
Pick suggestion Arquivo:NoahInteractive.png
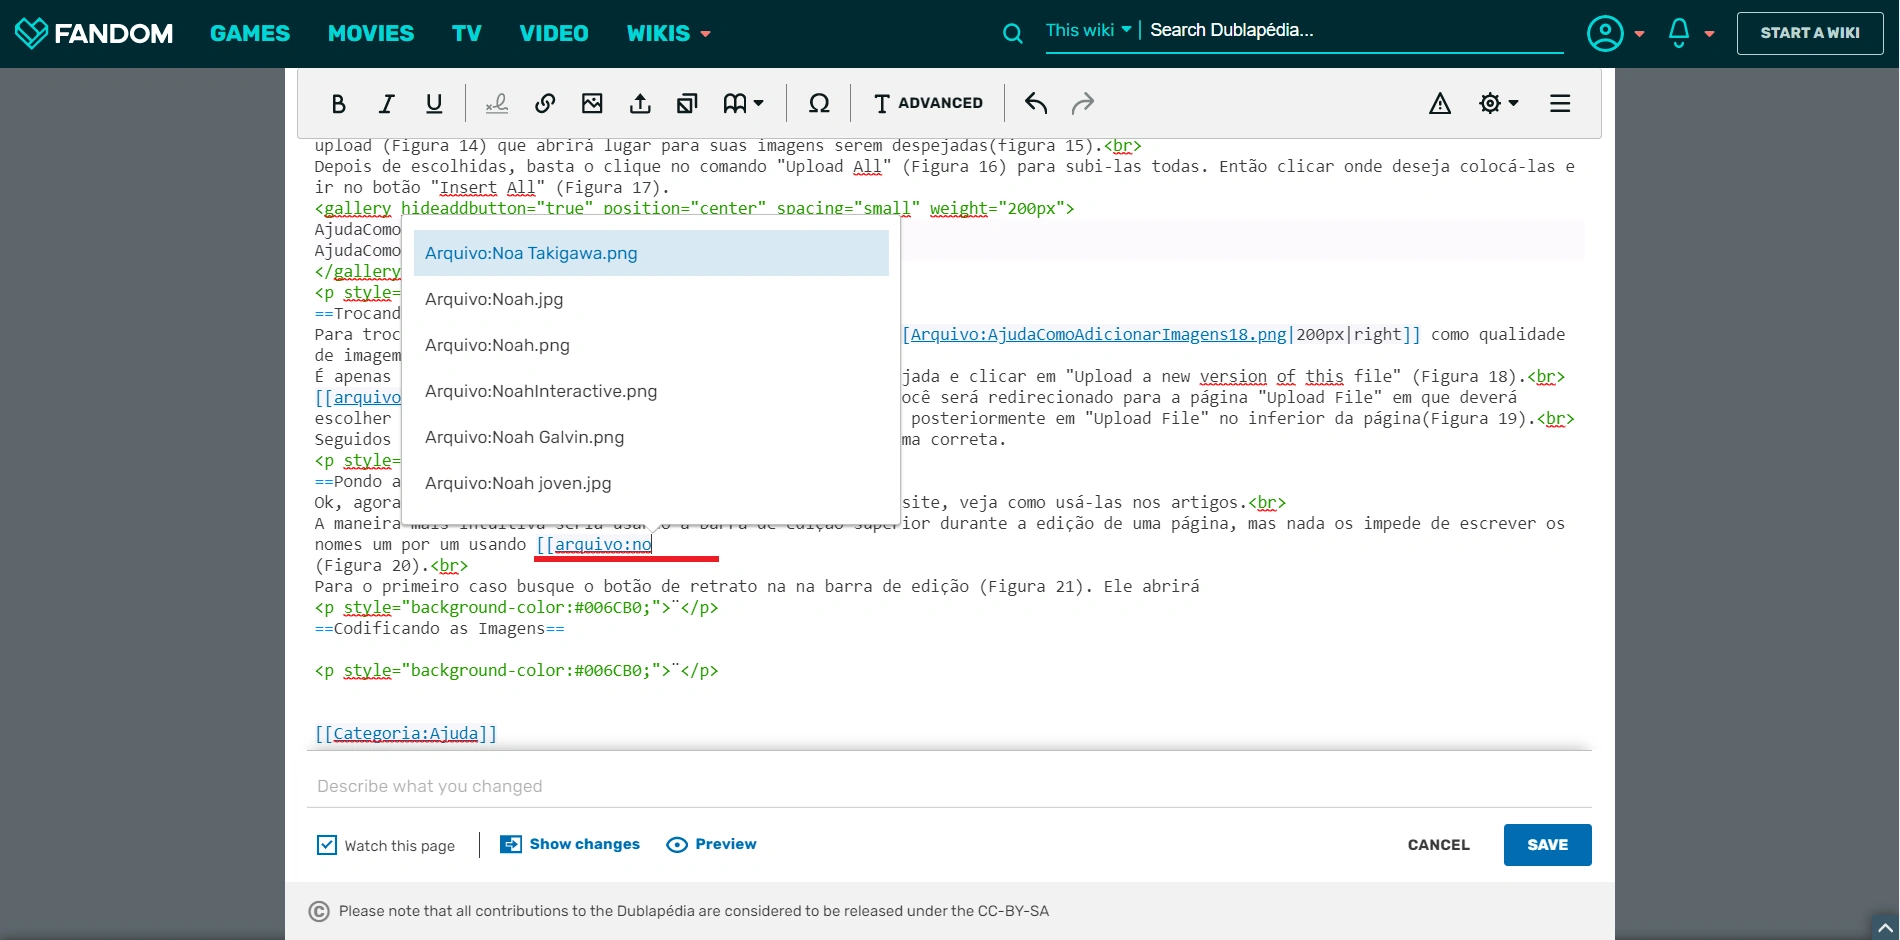tap(651, 391)
